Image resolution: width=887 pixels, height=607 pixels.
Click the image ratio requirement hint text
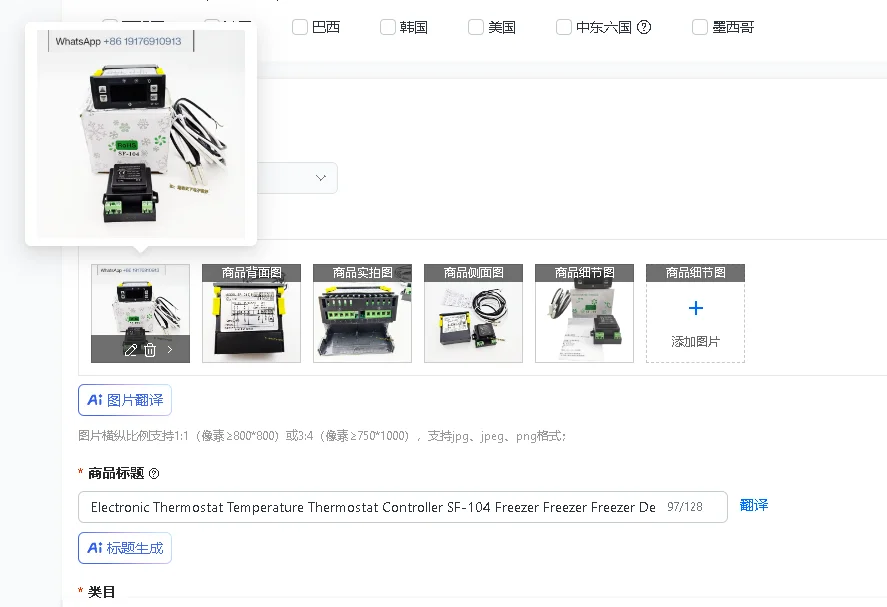(x=322, y=436)
